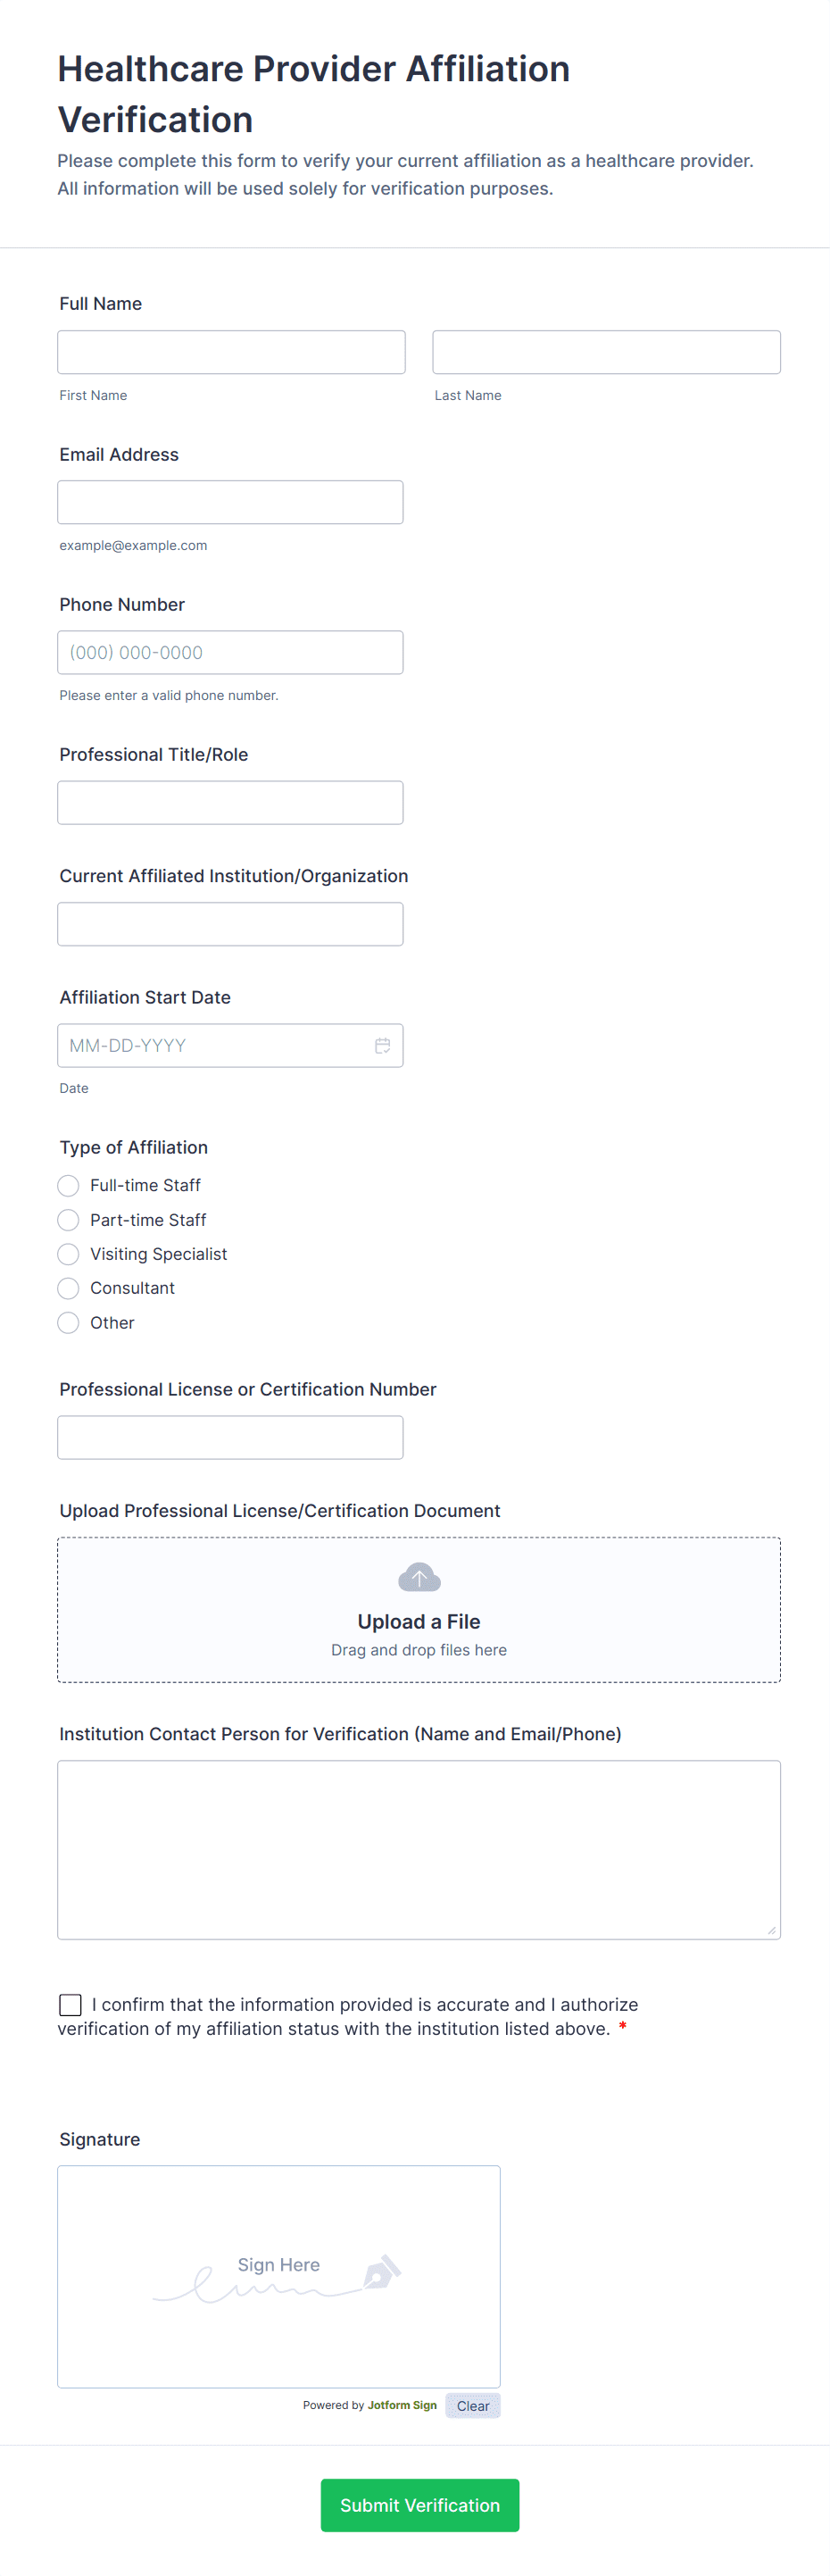Click the Phone Number input box
The width and height of the screenshot is (830, 2576).
(230, 652)
